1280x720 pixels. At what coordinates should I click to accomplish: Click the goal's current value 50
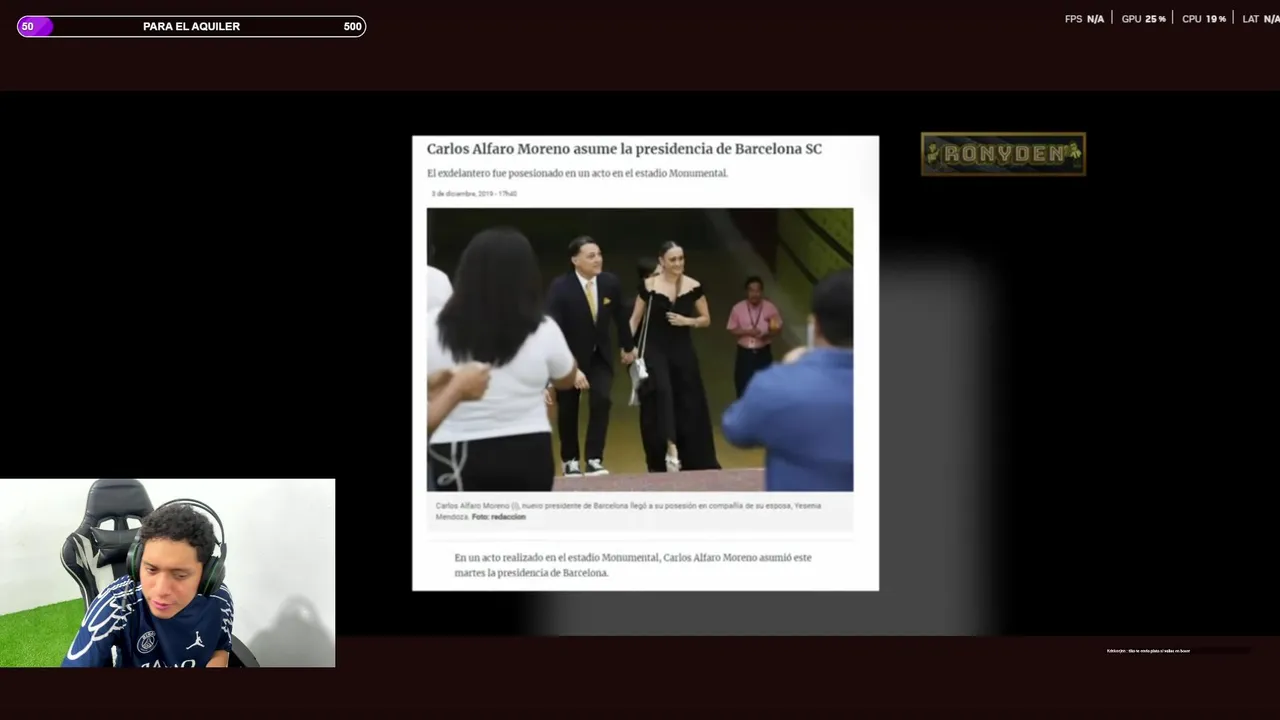click(x=27, y=27)
